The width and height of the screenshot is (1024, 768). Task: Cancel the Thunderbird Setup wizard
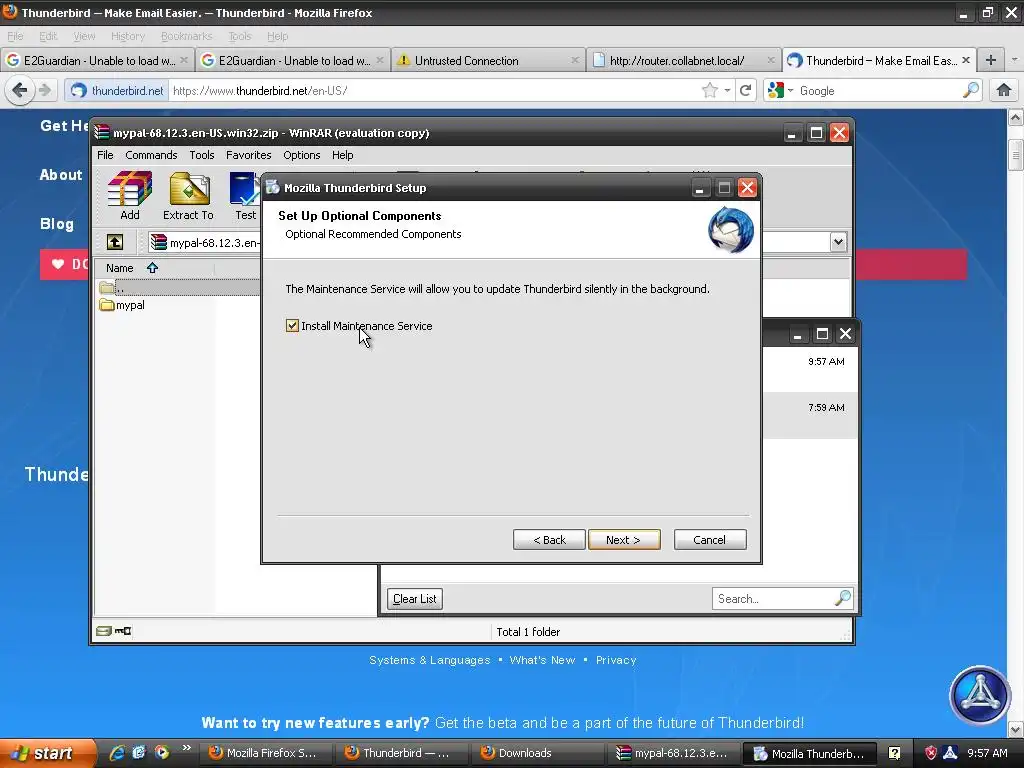point(710,539)
